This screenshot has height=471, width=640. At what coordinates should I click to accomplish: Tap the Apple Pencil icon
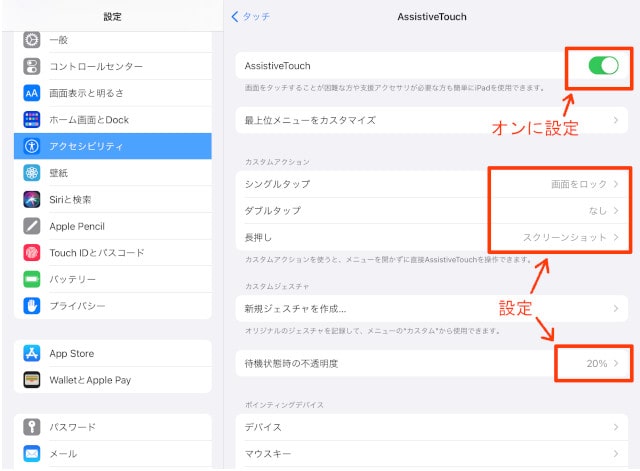[31, 226]
